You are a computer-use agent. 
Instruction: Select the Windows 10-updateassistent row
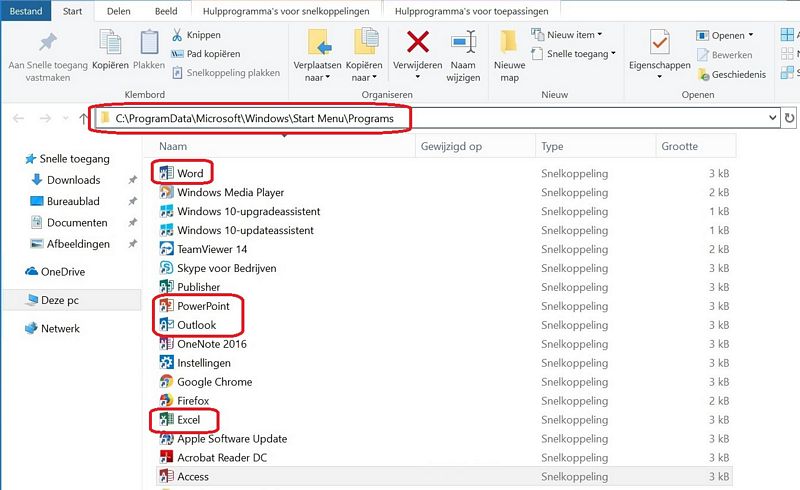point(444,230)
